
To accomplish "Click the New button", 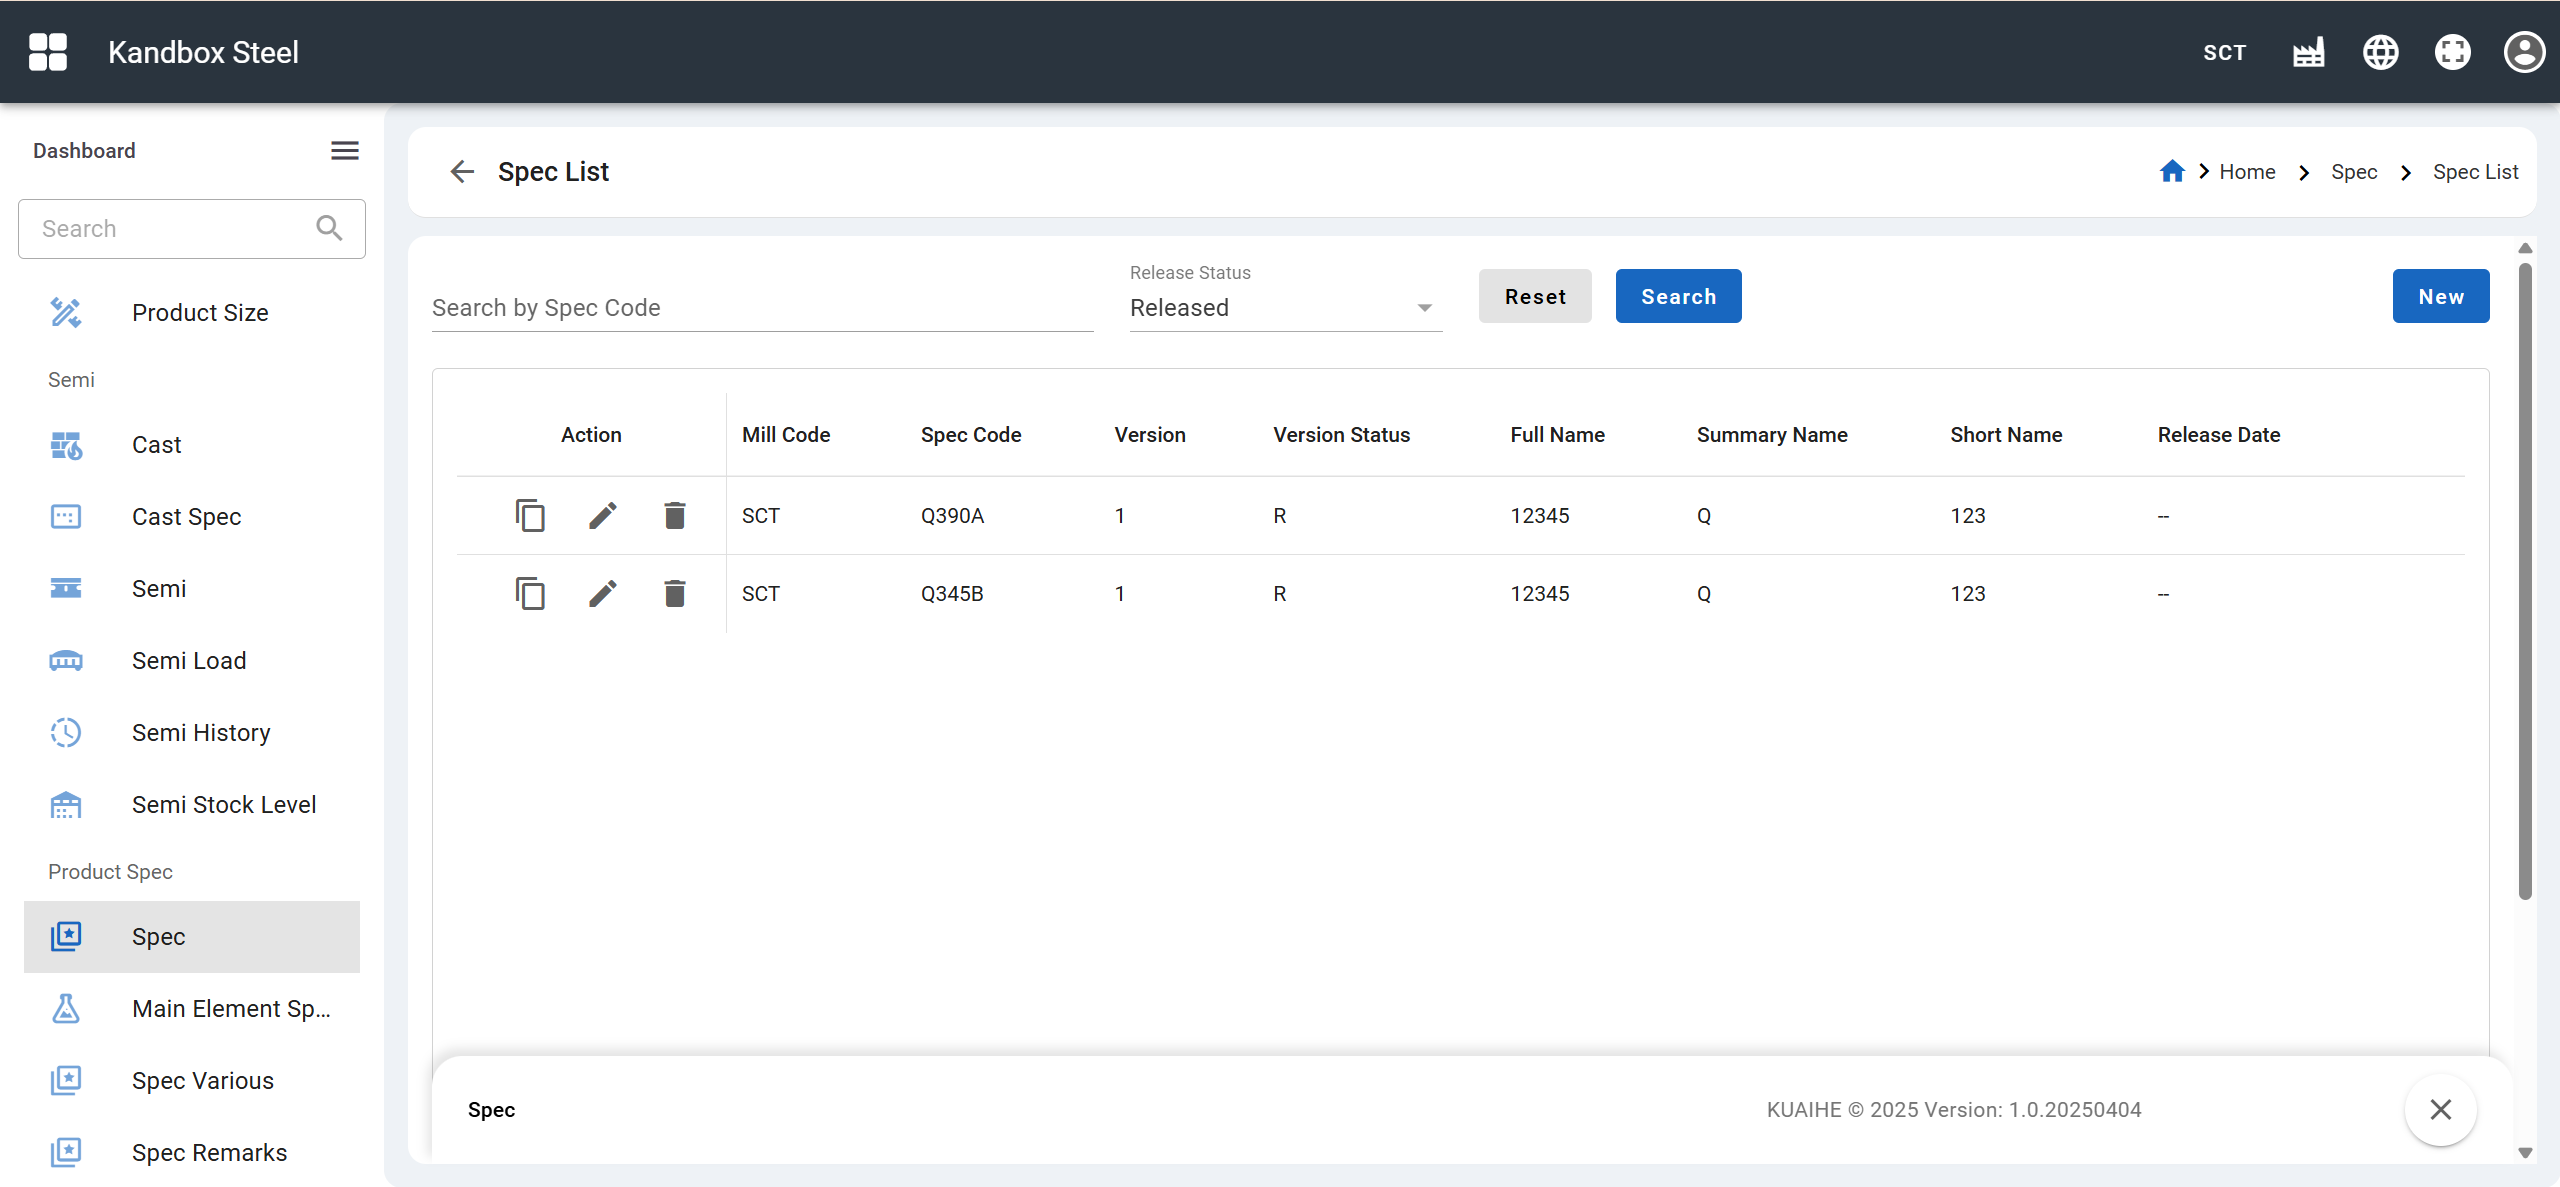I will 2440,297.
